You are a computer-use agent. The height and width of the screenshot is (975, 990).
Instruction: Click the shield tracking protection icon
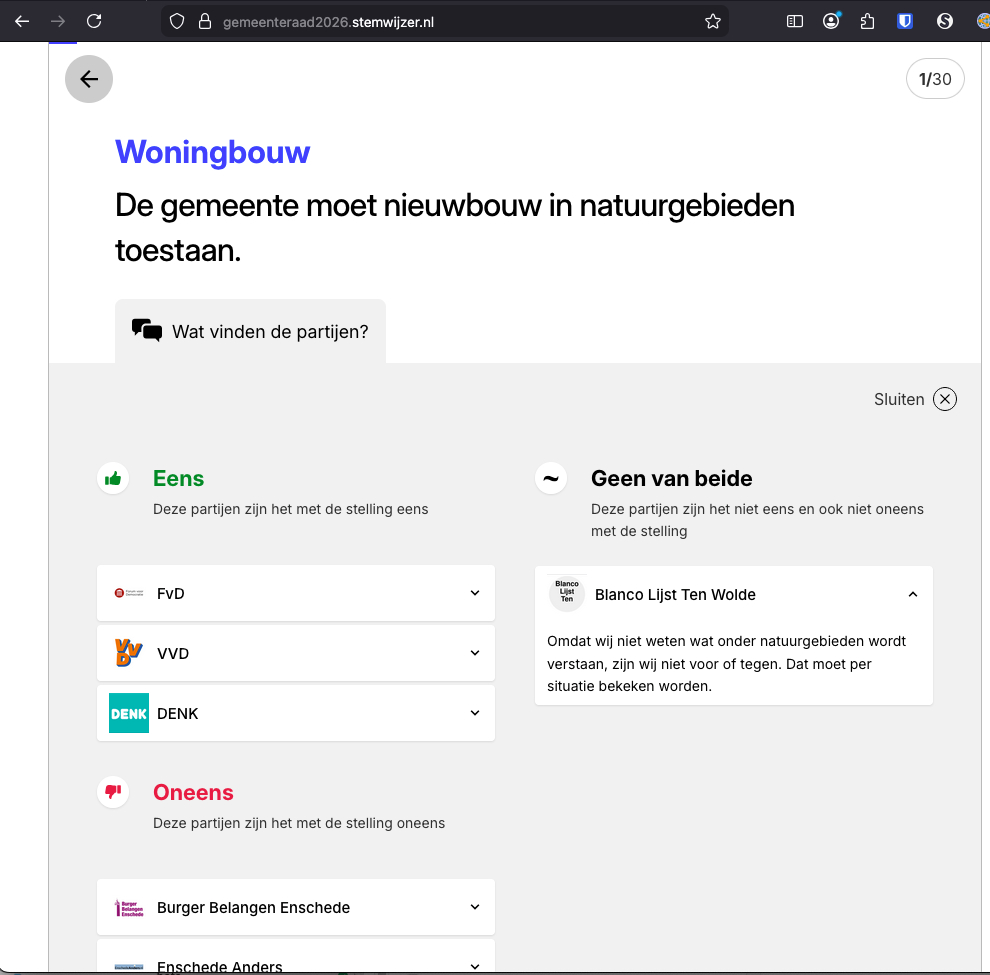177,21
